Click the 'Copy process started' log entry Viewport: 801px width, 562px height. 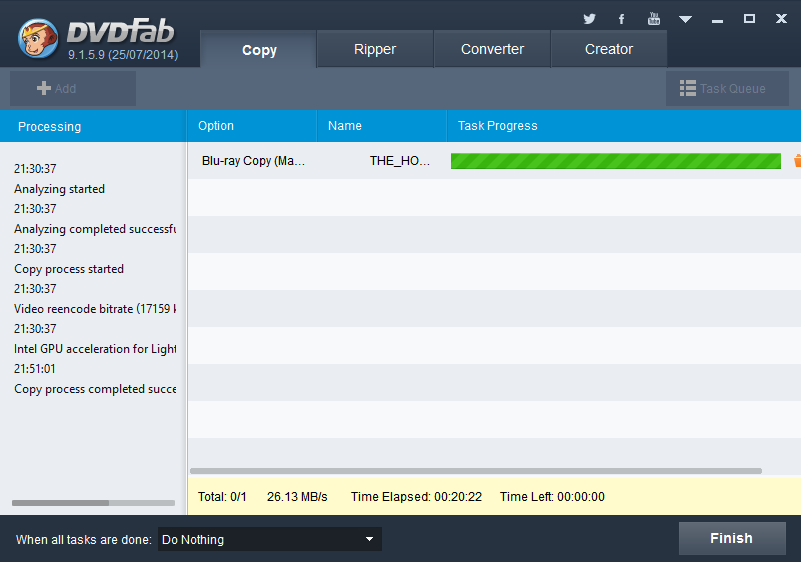[69, 269]
